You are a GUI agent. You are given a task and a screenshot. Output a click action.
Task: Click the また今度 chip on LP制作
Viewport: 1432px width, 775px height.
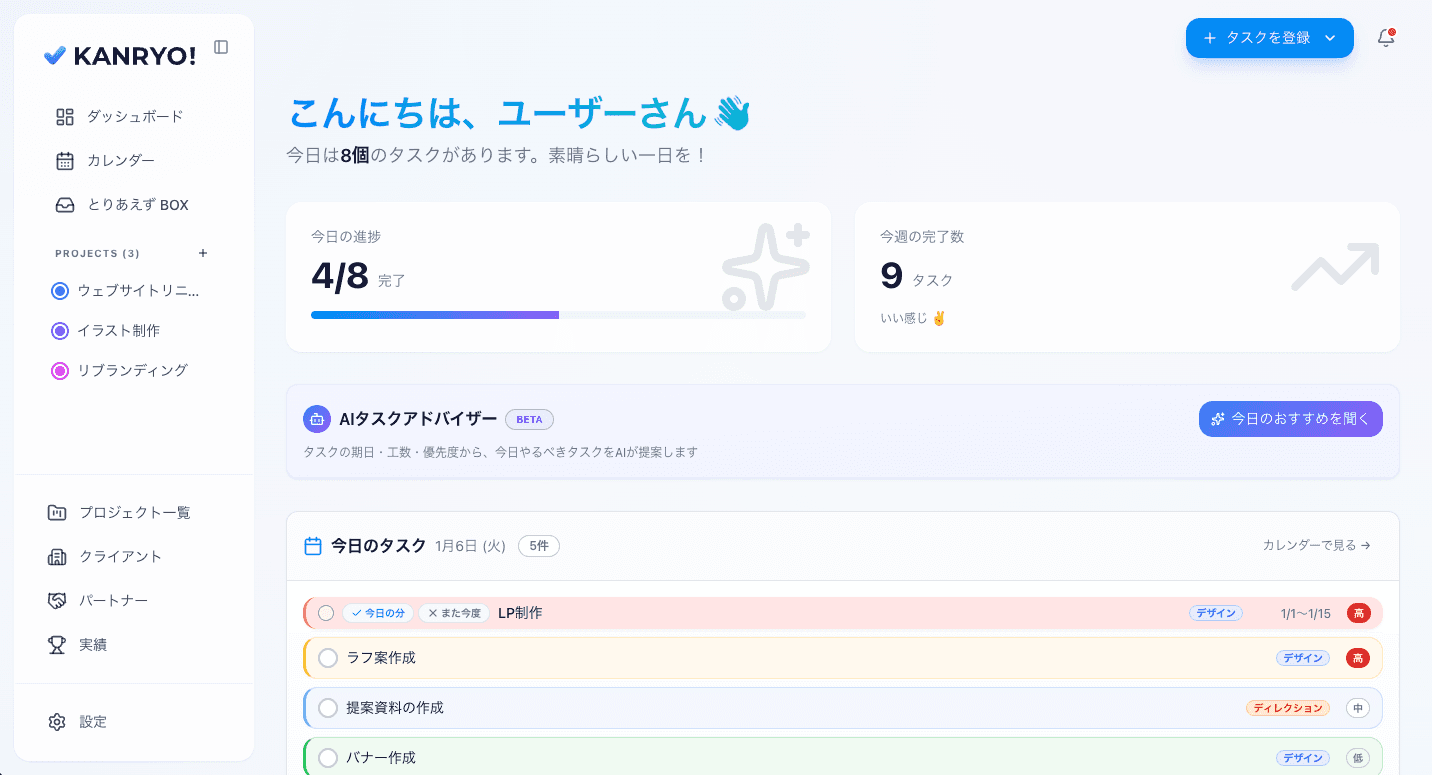[453, 612]
